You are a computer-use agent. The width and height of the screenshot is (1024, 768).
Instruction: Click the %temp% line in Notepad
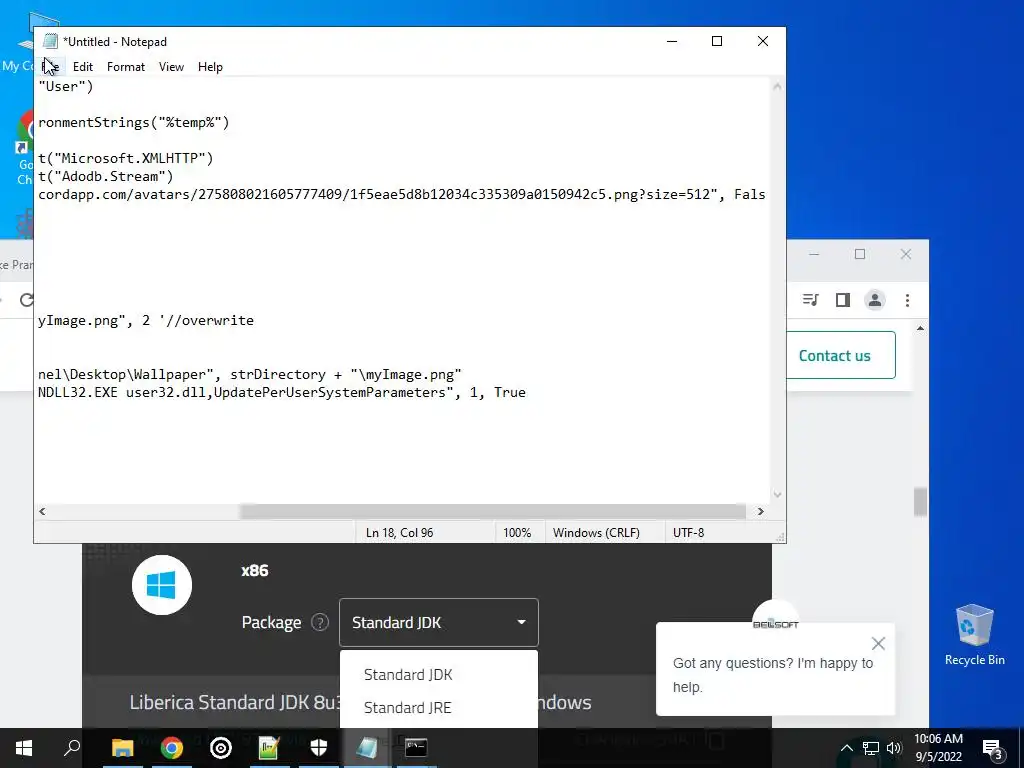pos(134,122)
